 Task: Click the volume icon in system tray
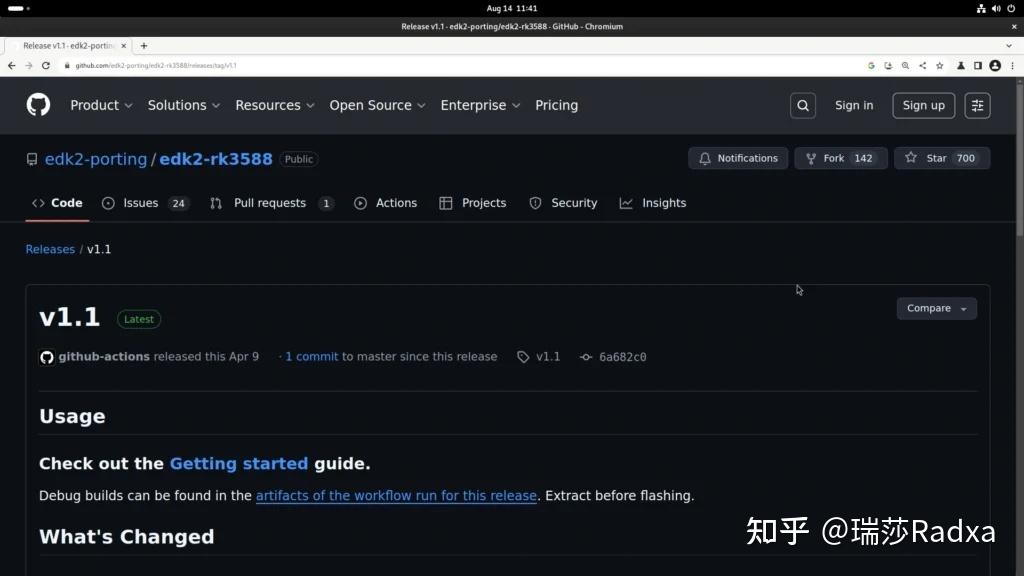pyautogui.click(x=996, y=8)
